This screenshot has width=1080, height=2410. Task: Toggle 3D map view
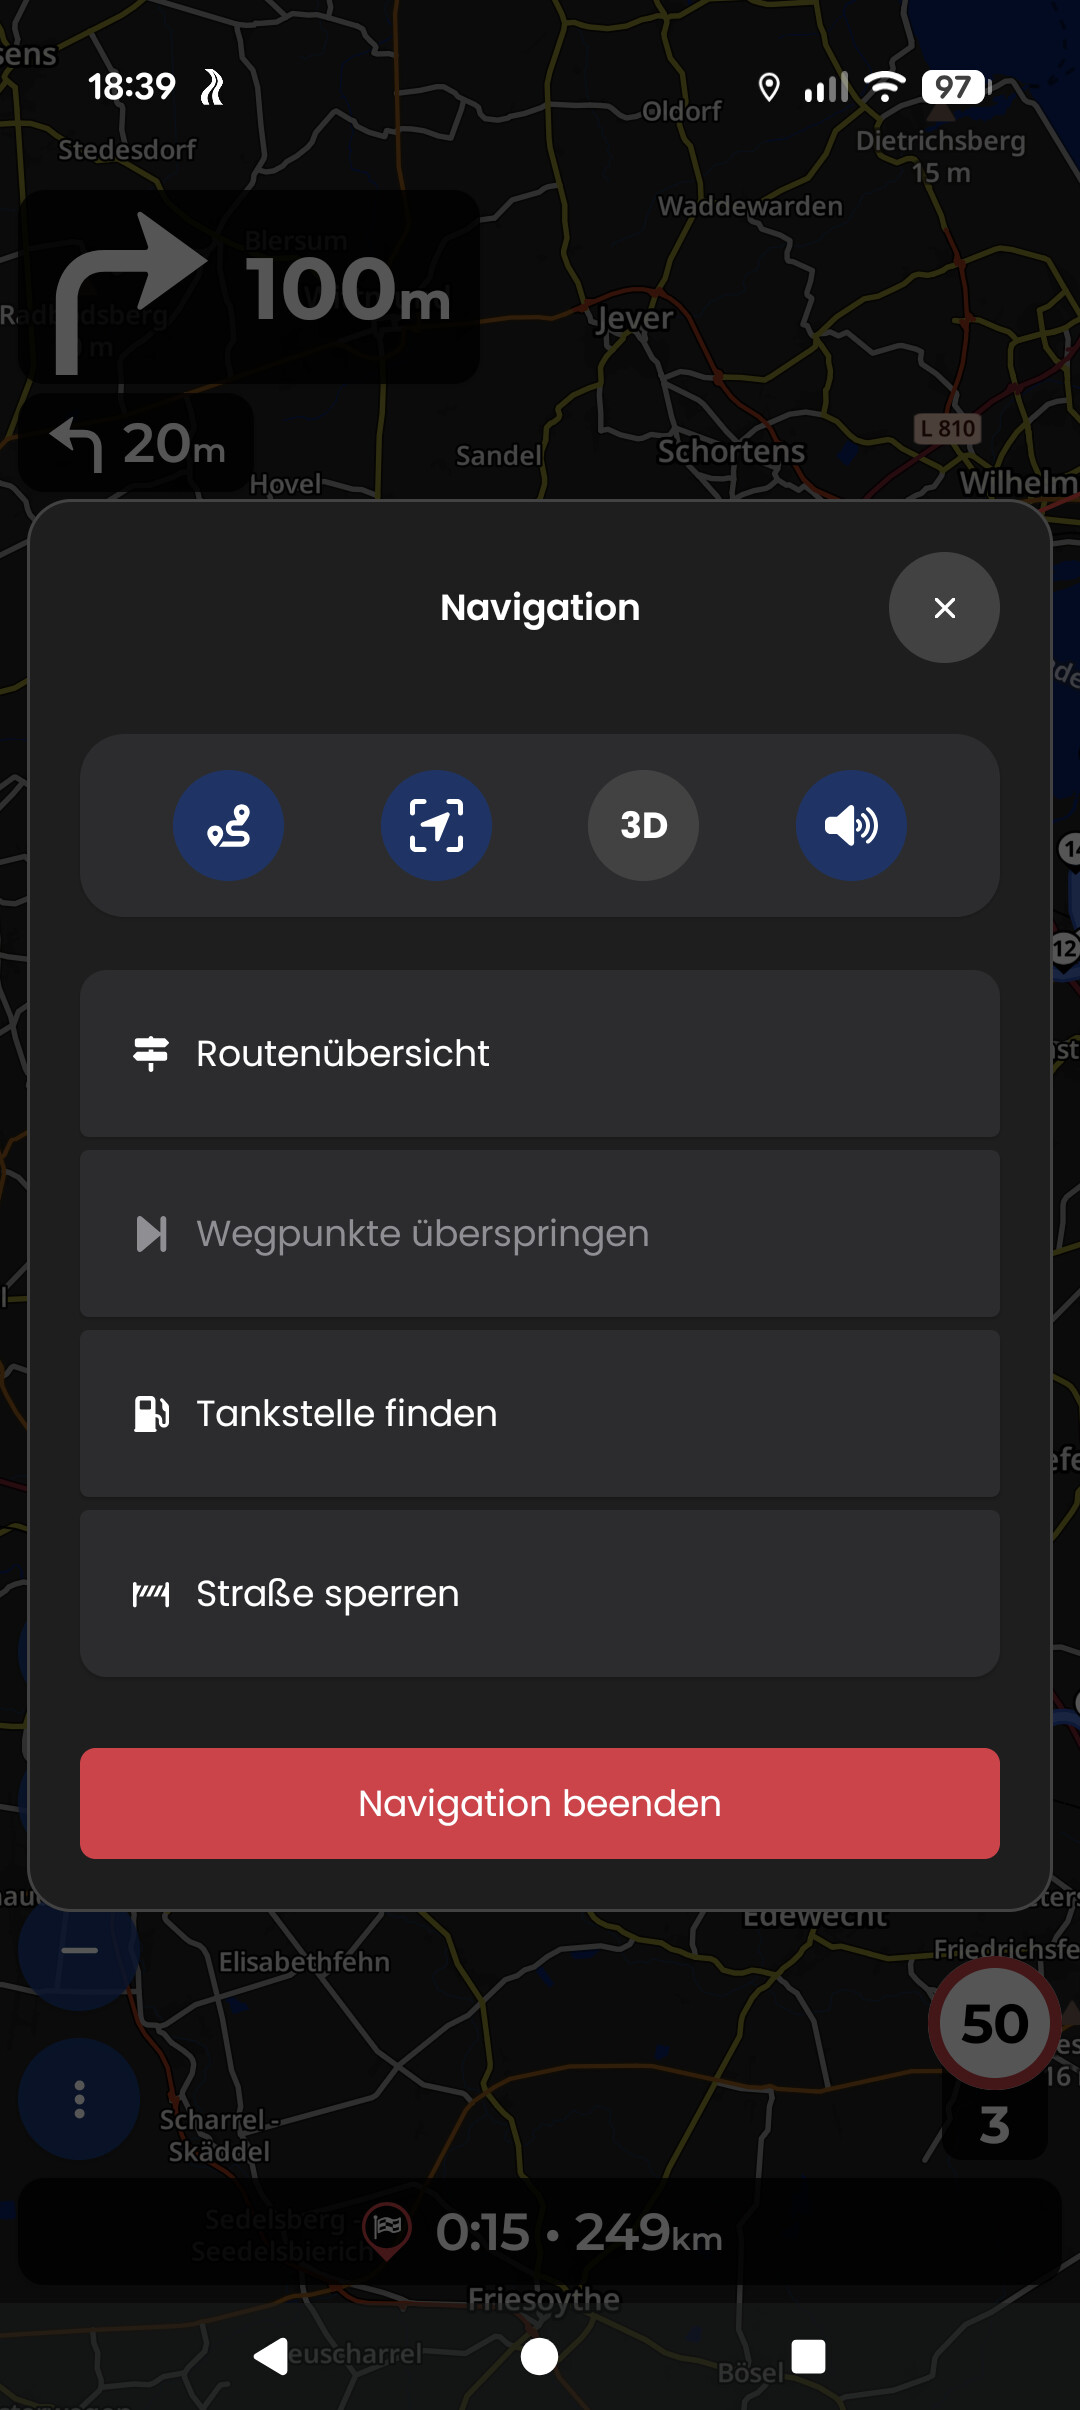point(643,825)
